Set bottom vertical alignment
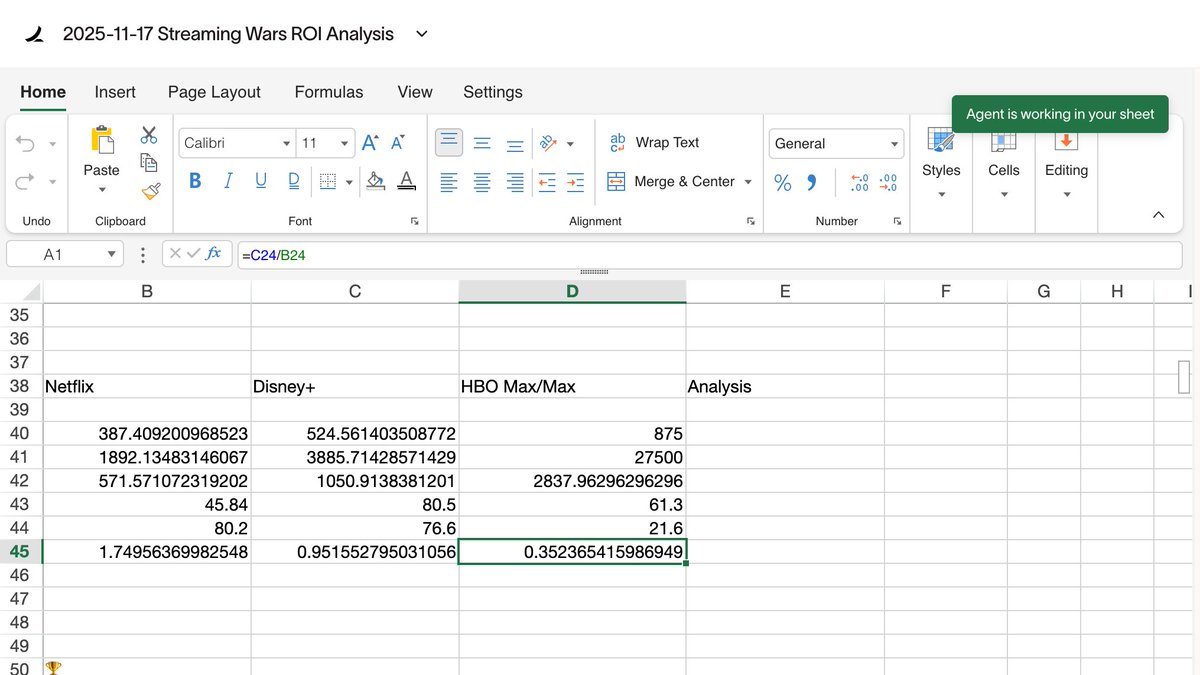Viewport: 1200px width, 675px height. click(x=514, y=143)
